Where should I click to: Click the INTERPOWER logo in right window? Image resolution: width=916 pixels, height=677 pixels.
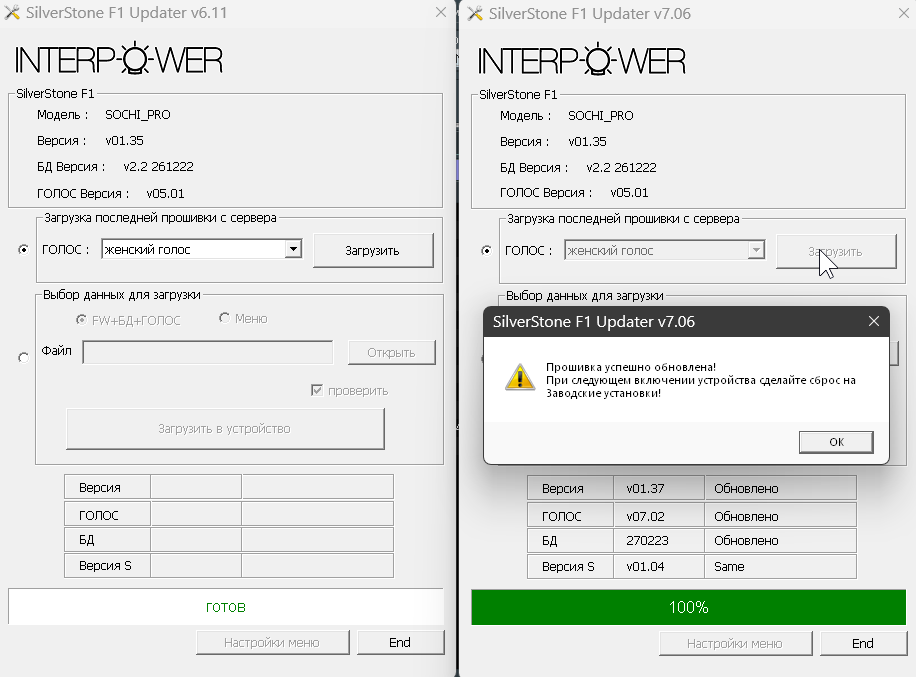pos(581,60)
